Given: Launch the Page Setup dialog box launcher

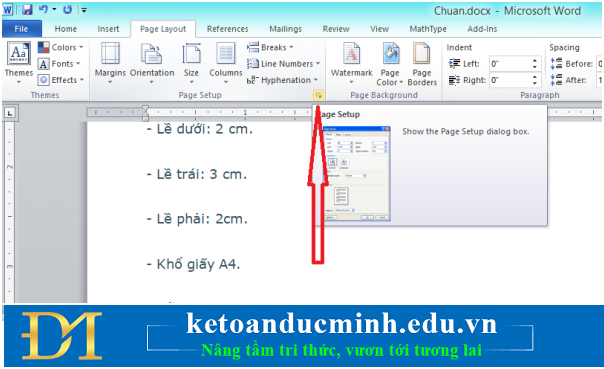Looking at the screenshot, I should coord(319,95).
